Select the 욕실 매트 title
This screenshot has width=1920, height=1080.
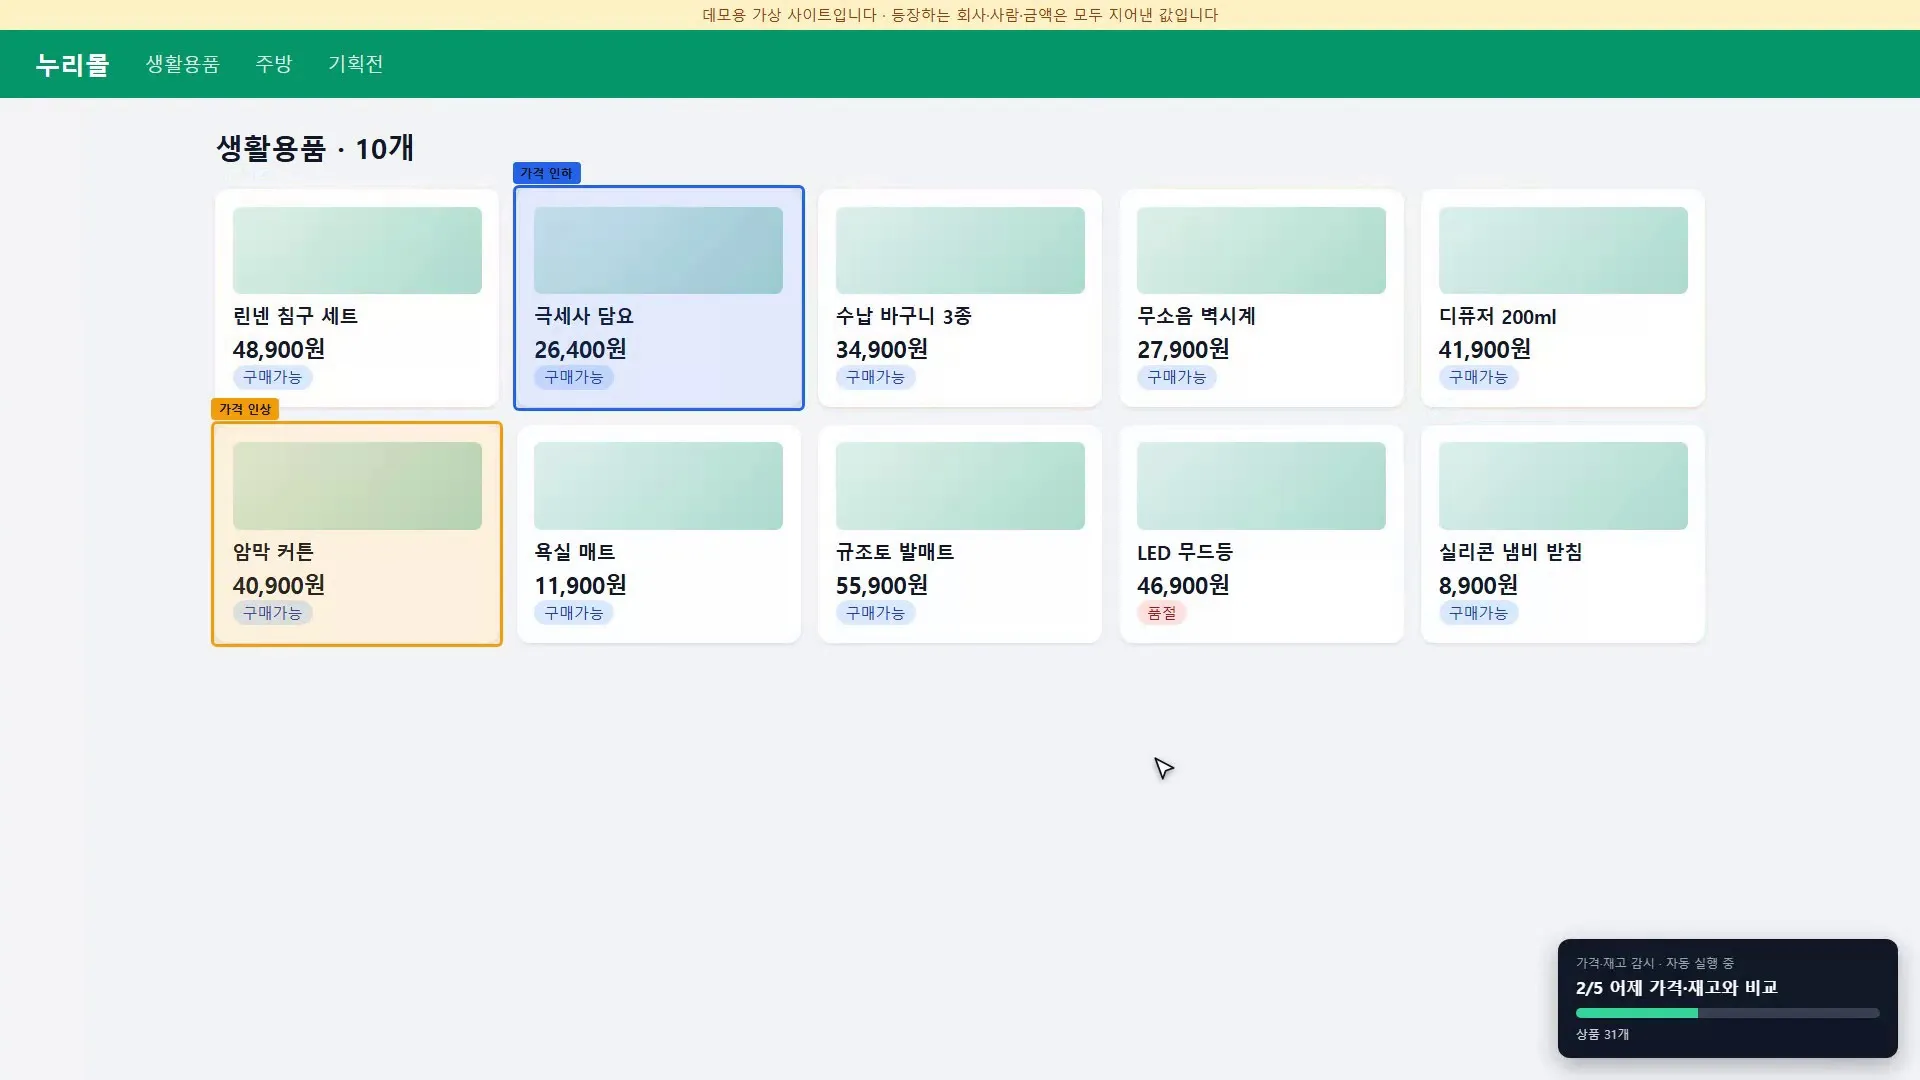point(575,552)
